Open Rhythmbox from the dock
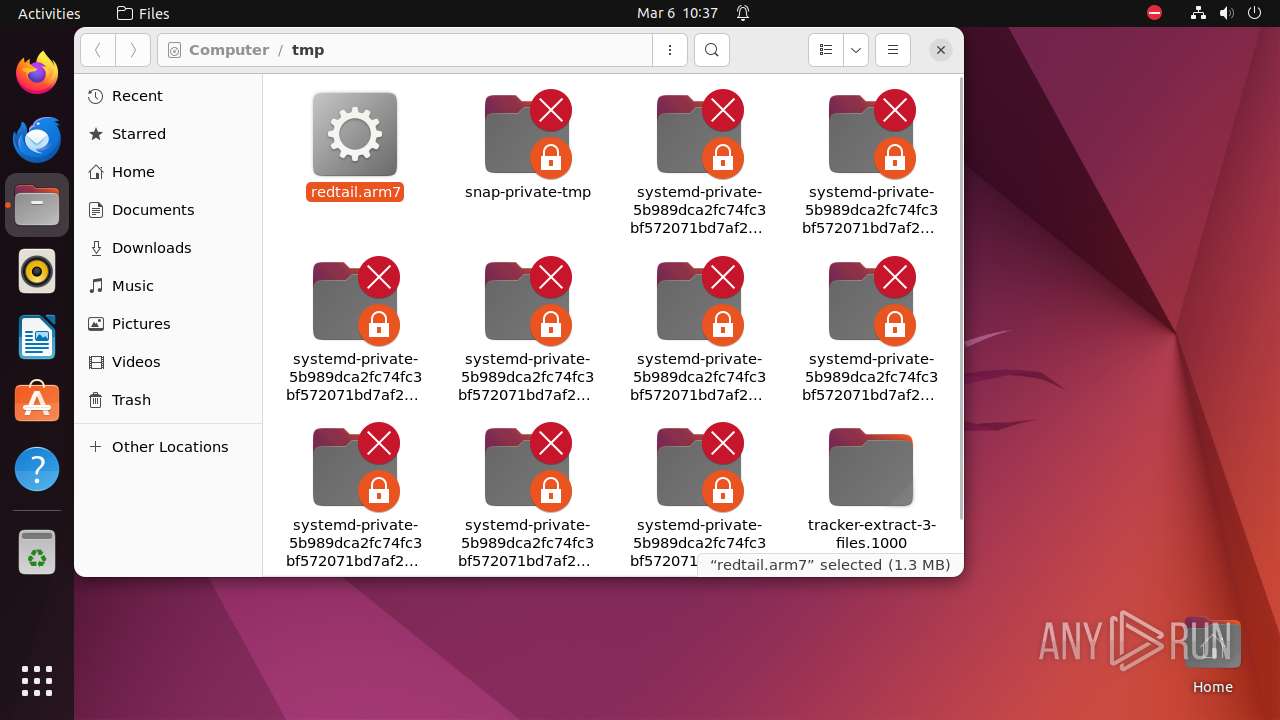The height and width of the screenshot is (720, 1280). click(x=37, y=271)
